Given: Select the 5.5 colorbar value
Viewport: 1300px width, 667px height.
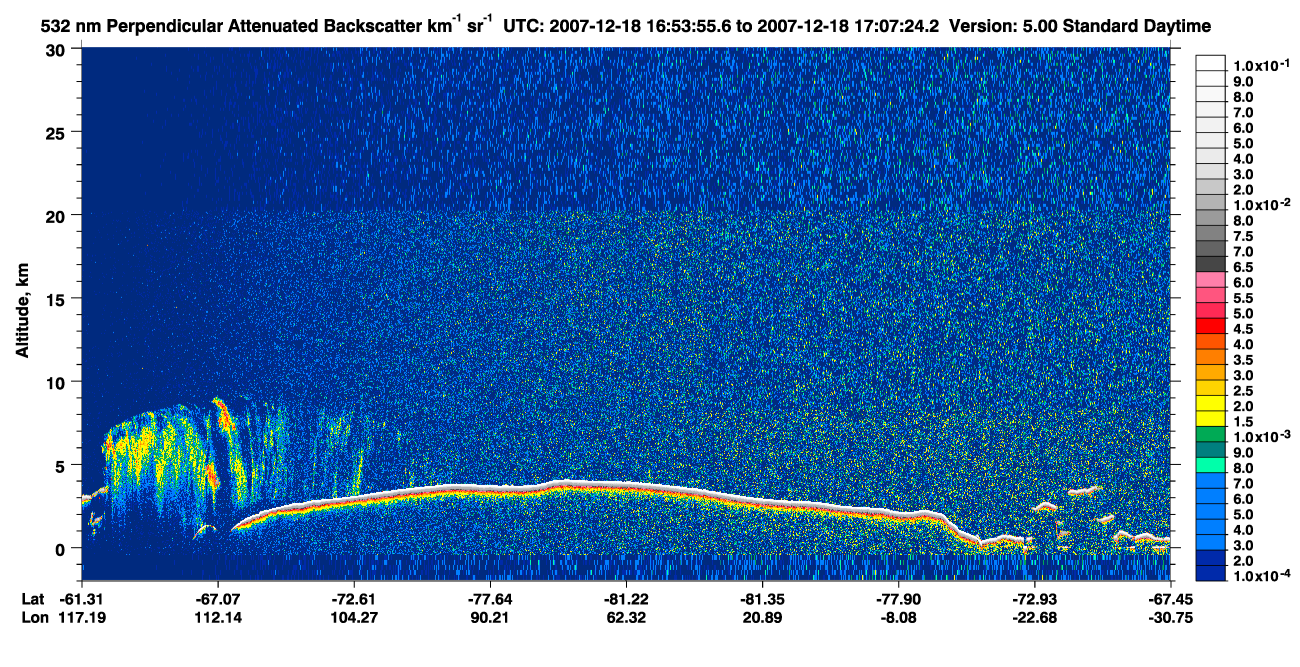Looking at the screenshot, I should point(1245,298).
